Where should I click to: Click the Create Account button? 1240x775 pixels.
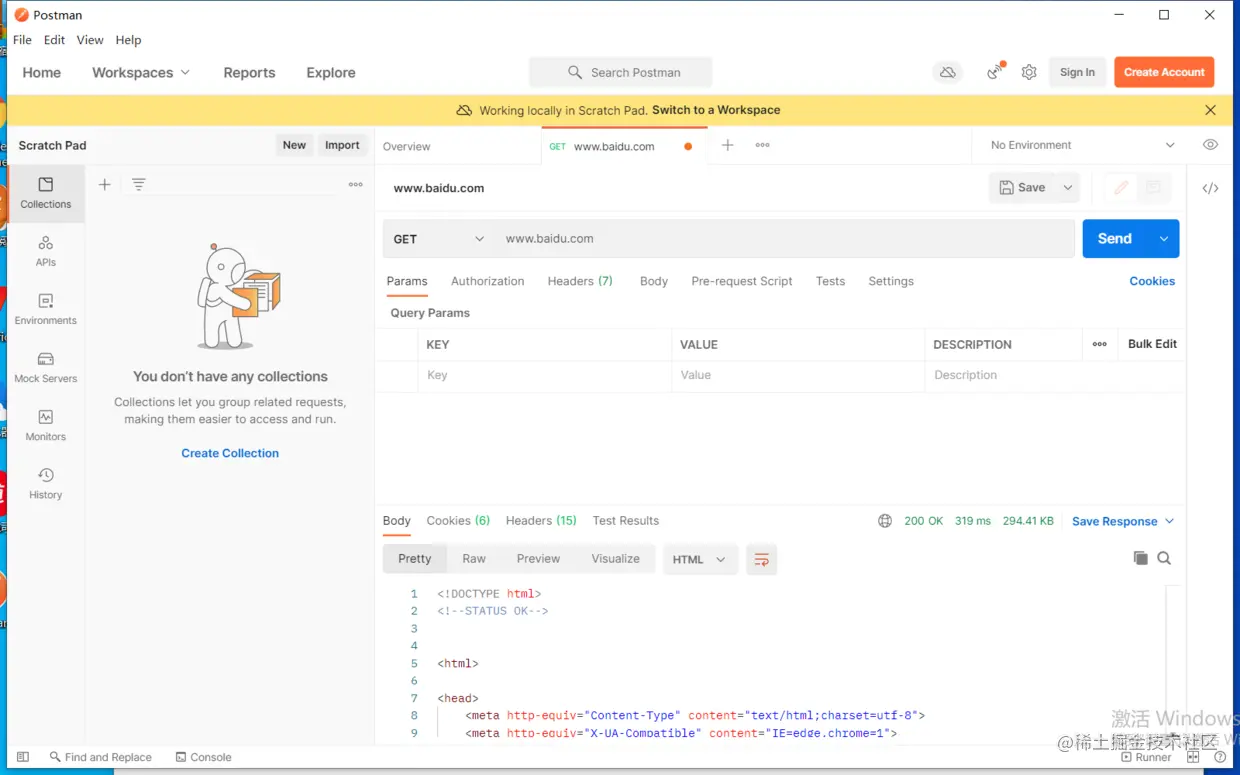point(1164,72)
